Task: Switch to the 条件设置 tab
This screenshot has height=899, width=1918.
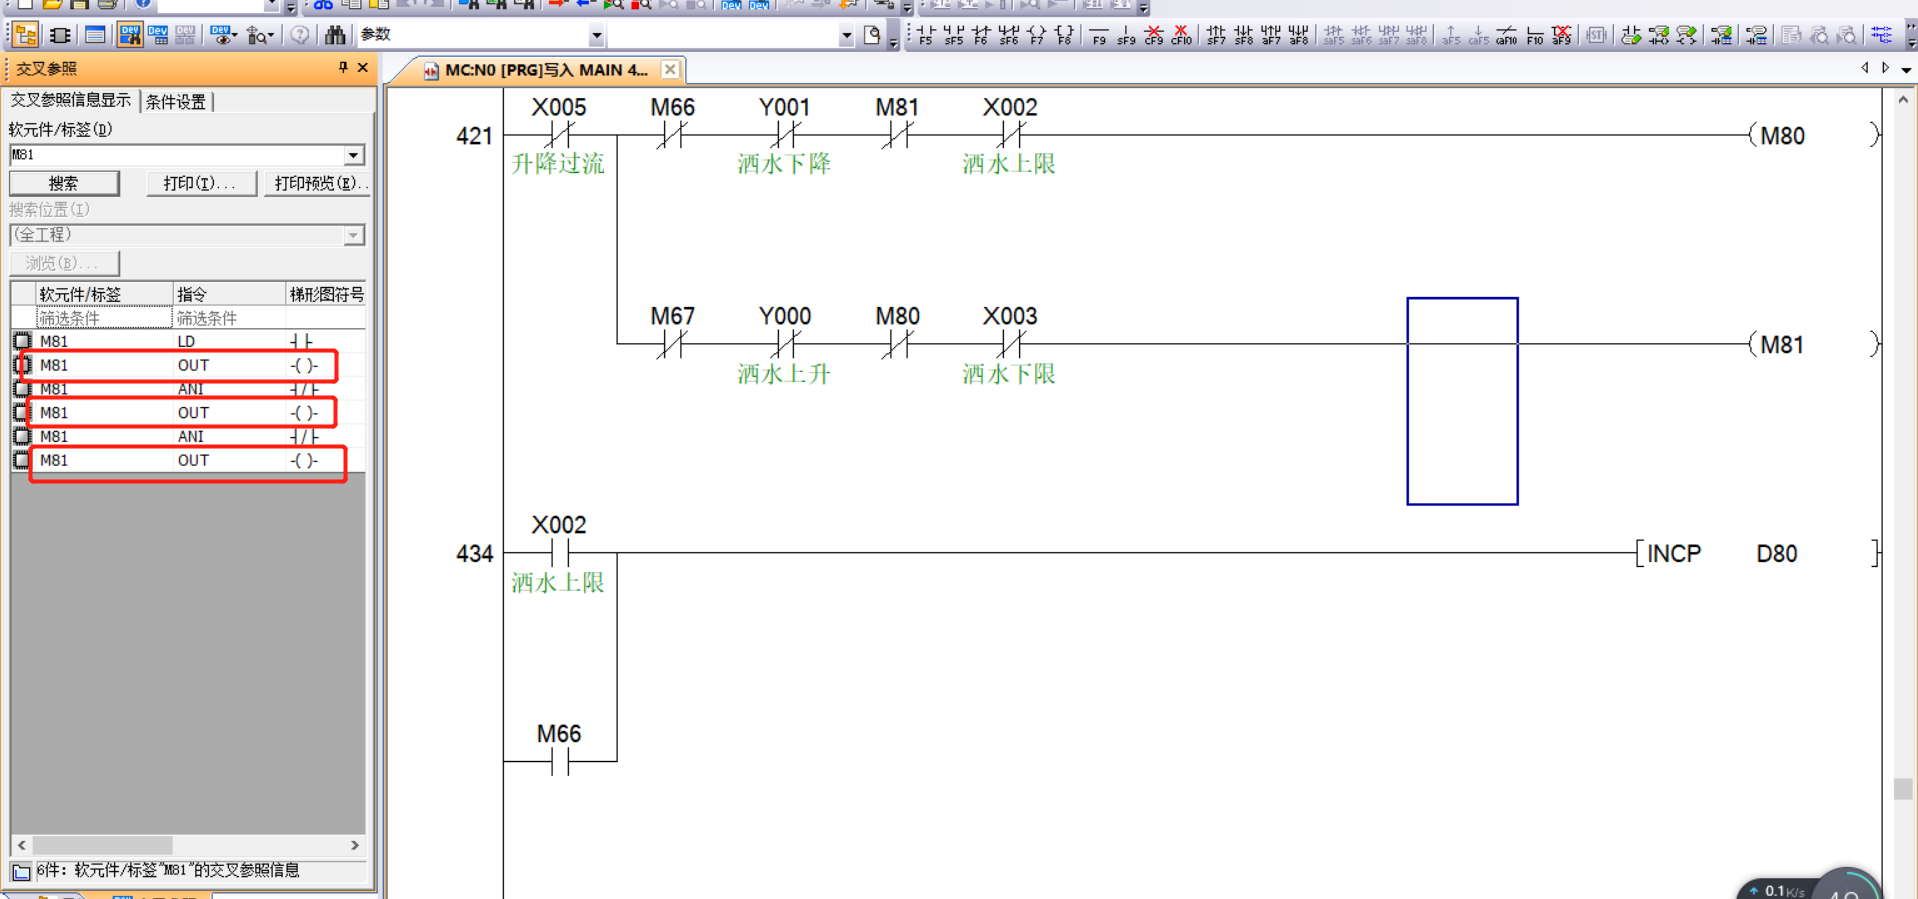Action: (176, 101)
